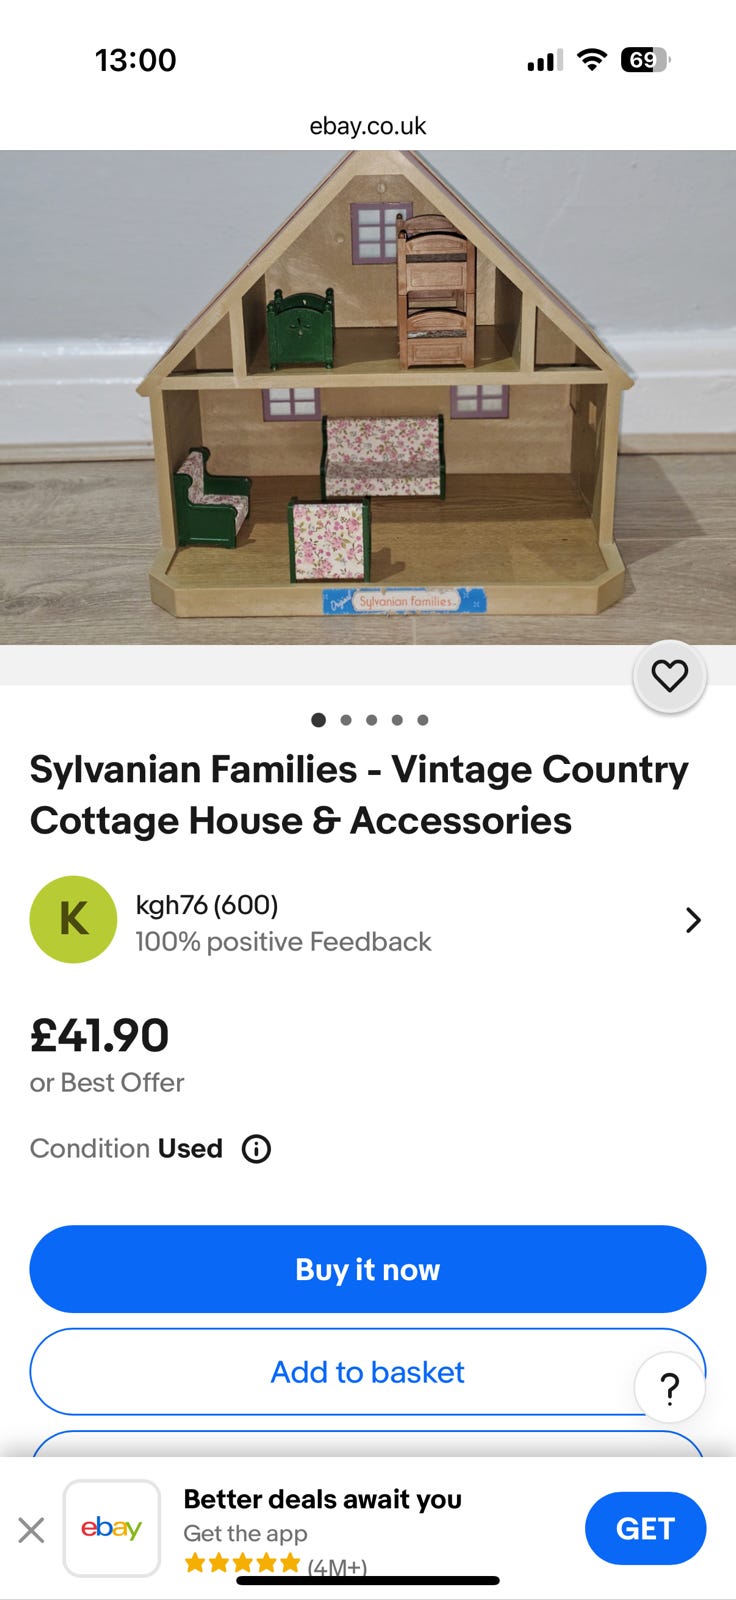Open seller kgh76 profile link
Viewport: 736px width, 1600px height.
(206, 905)
